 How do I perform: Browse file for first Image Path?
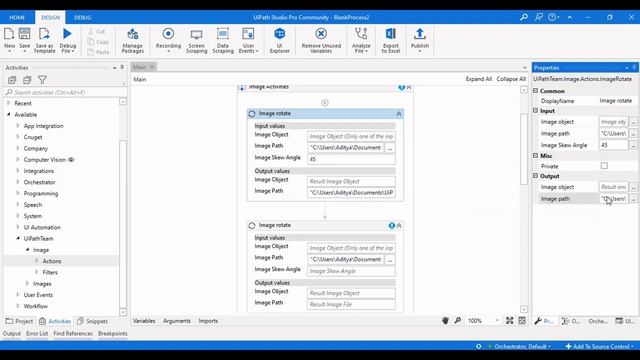point(390,148)
